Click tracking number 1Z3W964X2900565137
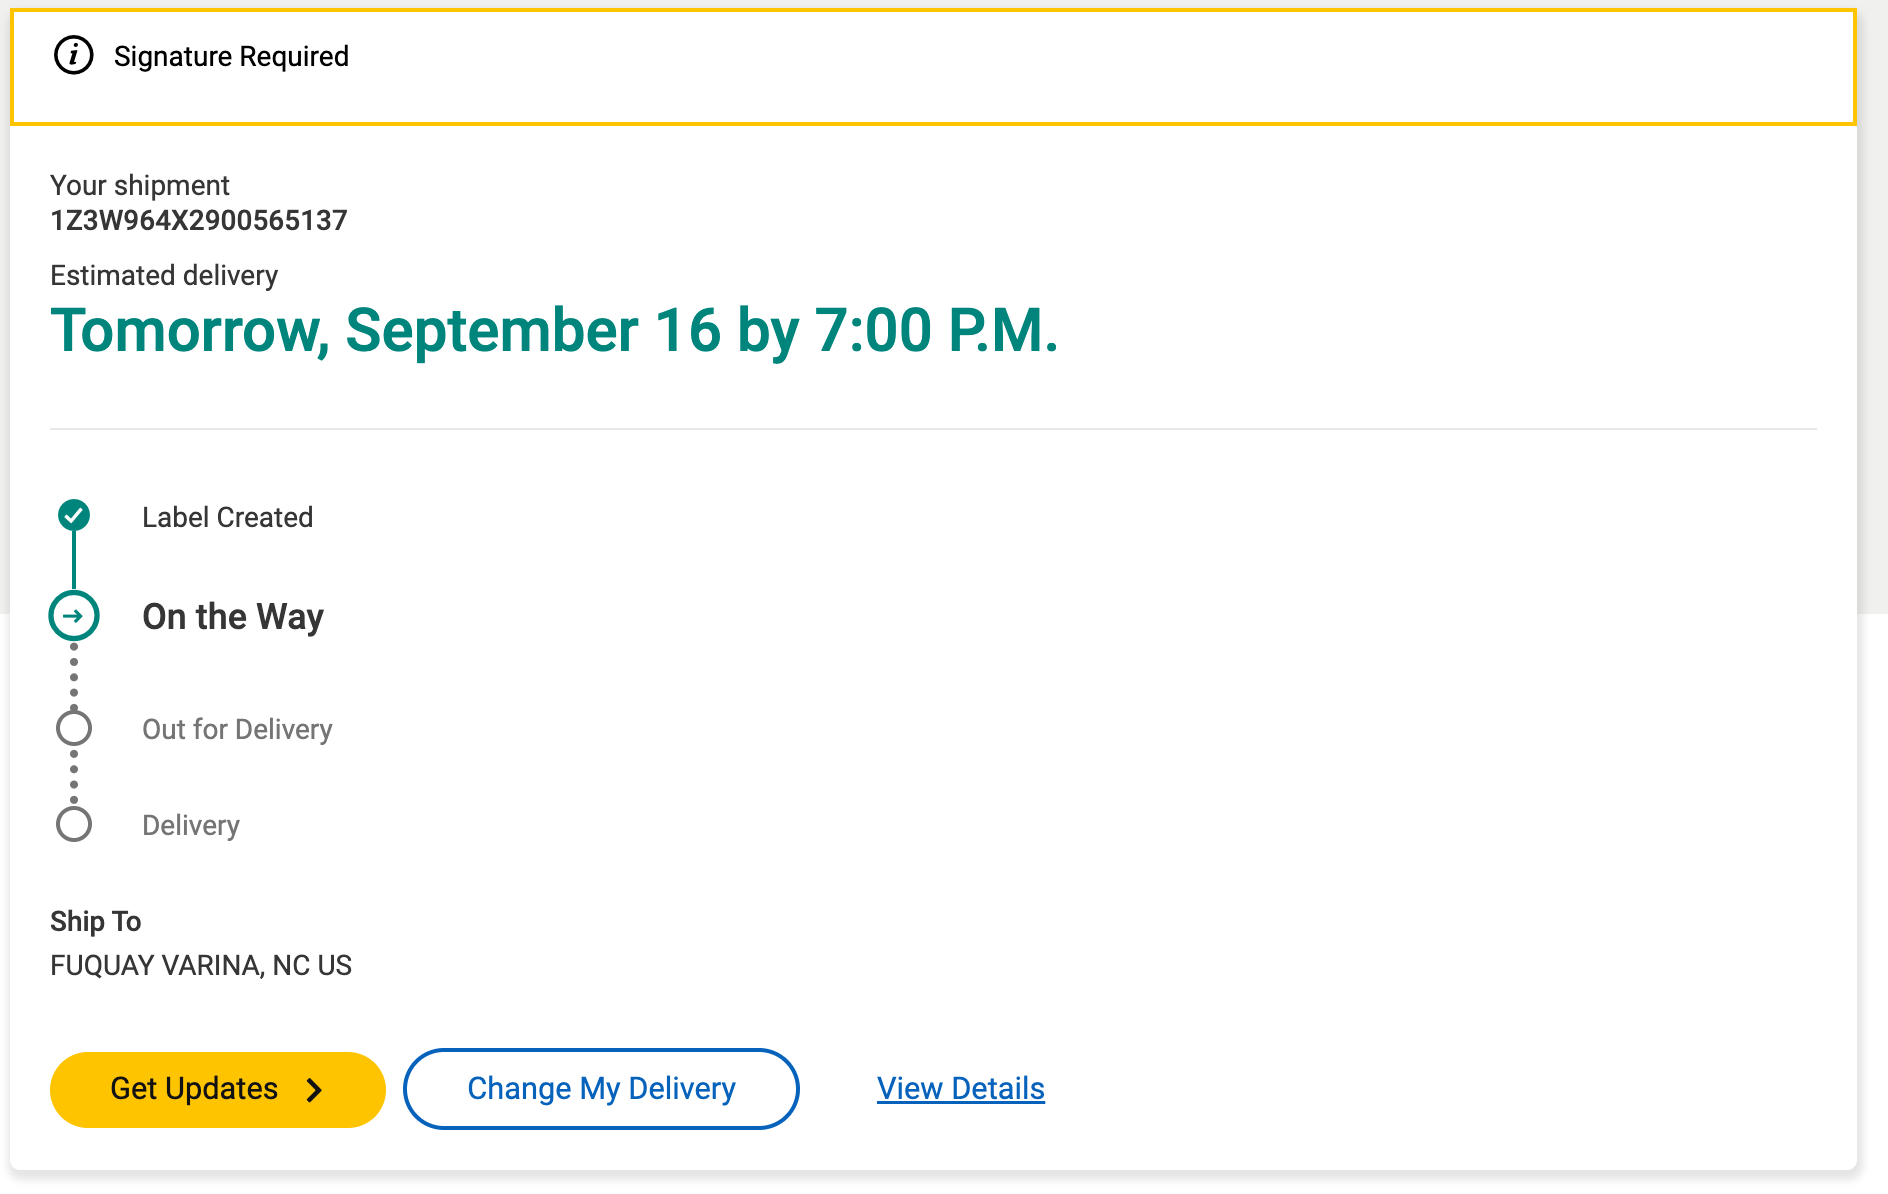 (199, 220)
